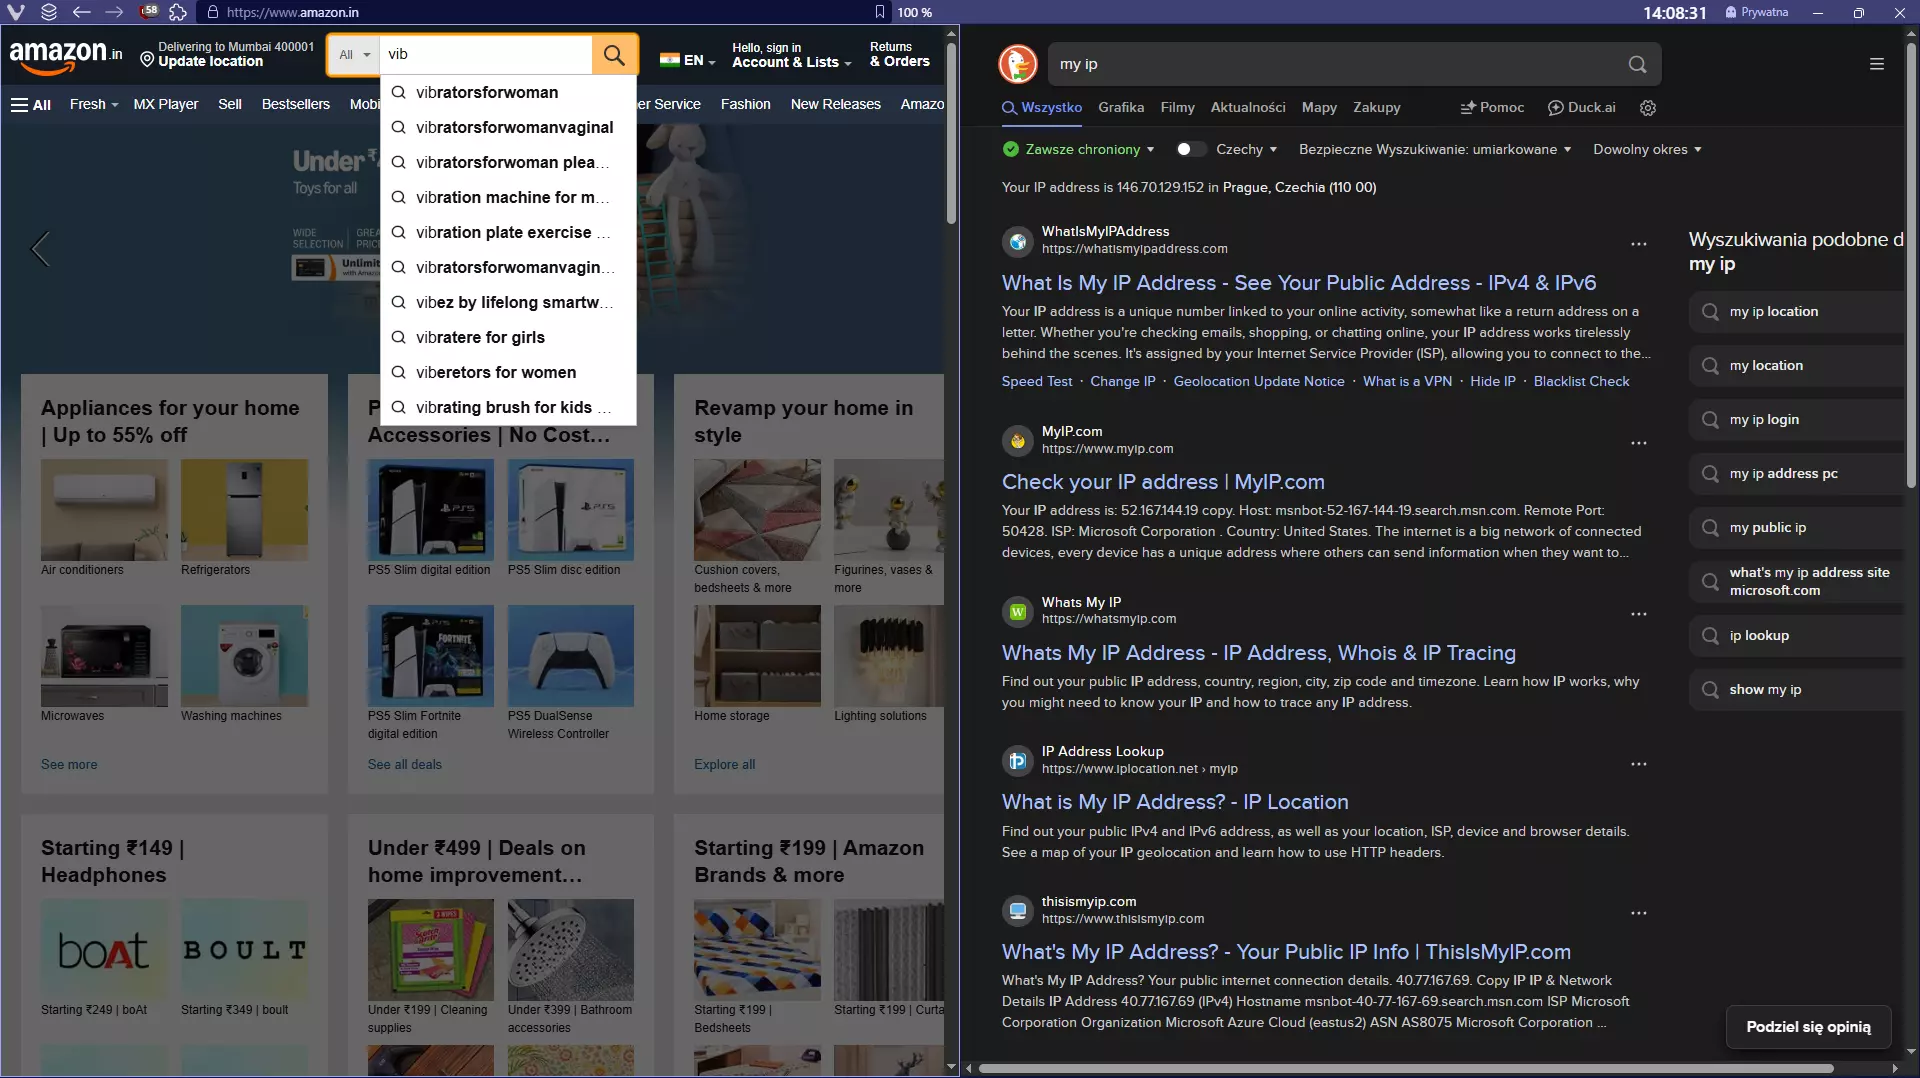The image size is (1920, 1078).
Task: Click Returns & Orders
Action: pyautogui.click(x=899, y=55)
